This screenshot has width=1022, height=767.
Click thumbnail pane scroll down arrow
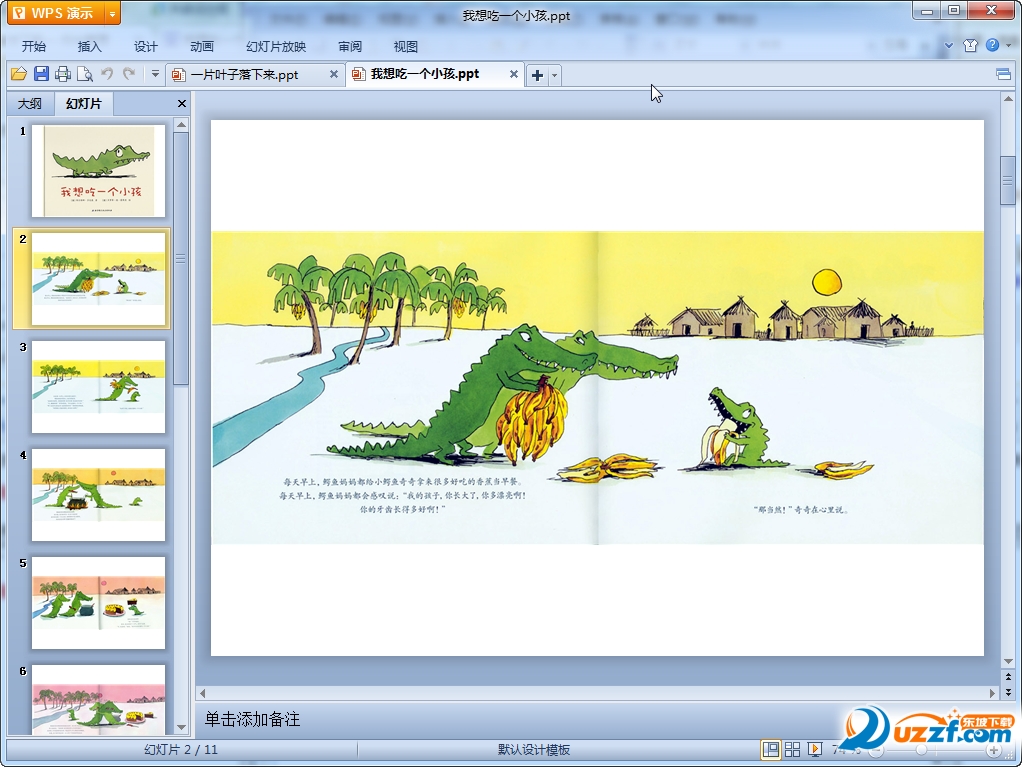point(181,727)
